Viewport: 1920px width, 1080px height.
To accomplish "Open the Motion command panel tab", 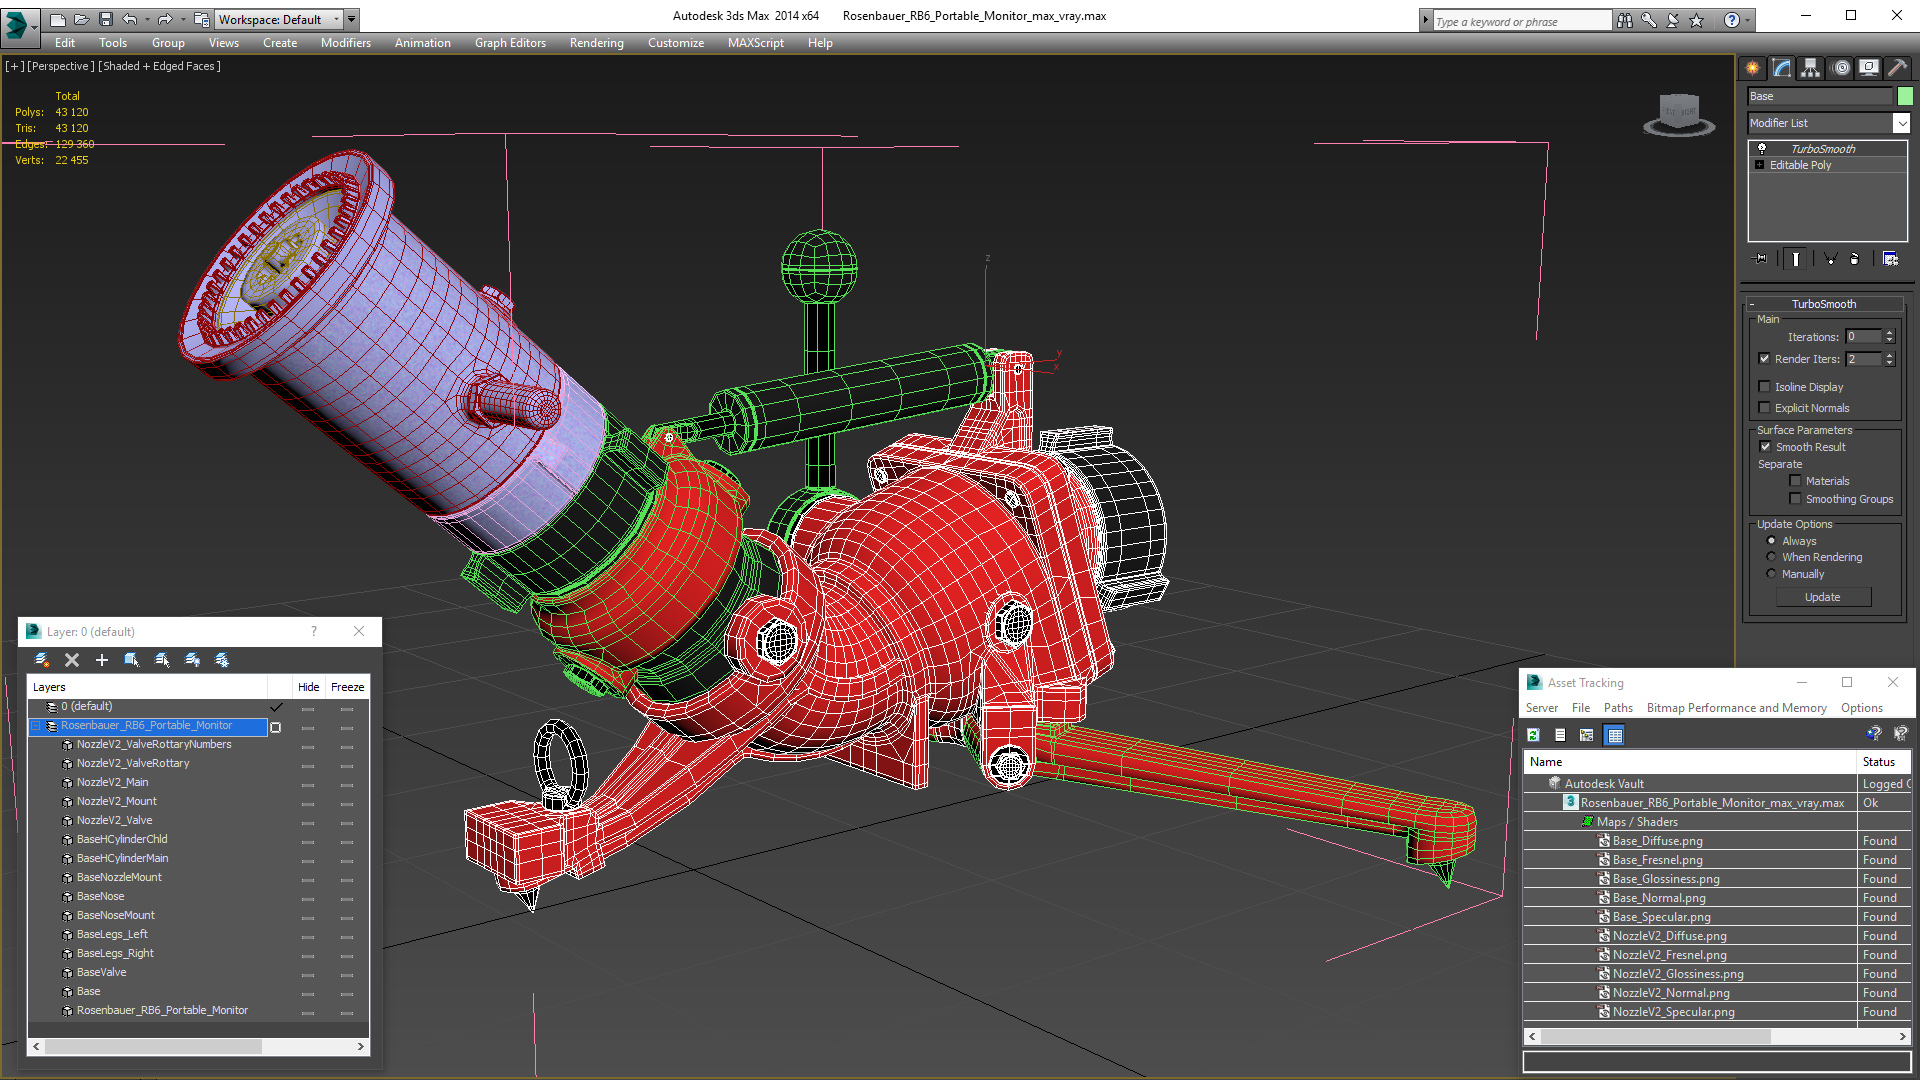I will [1841, 68].
